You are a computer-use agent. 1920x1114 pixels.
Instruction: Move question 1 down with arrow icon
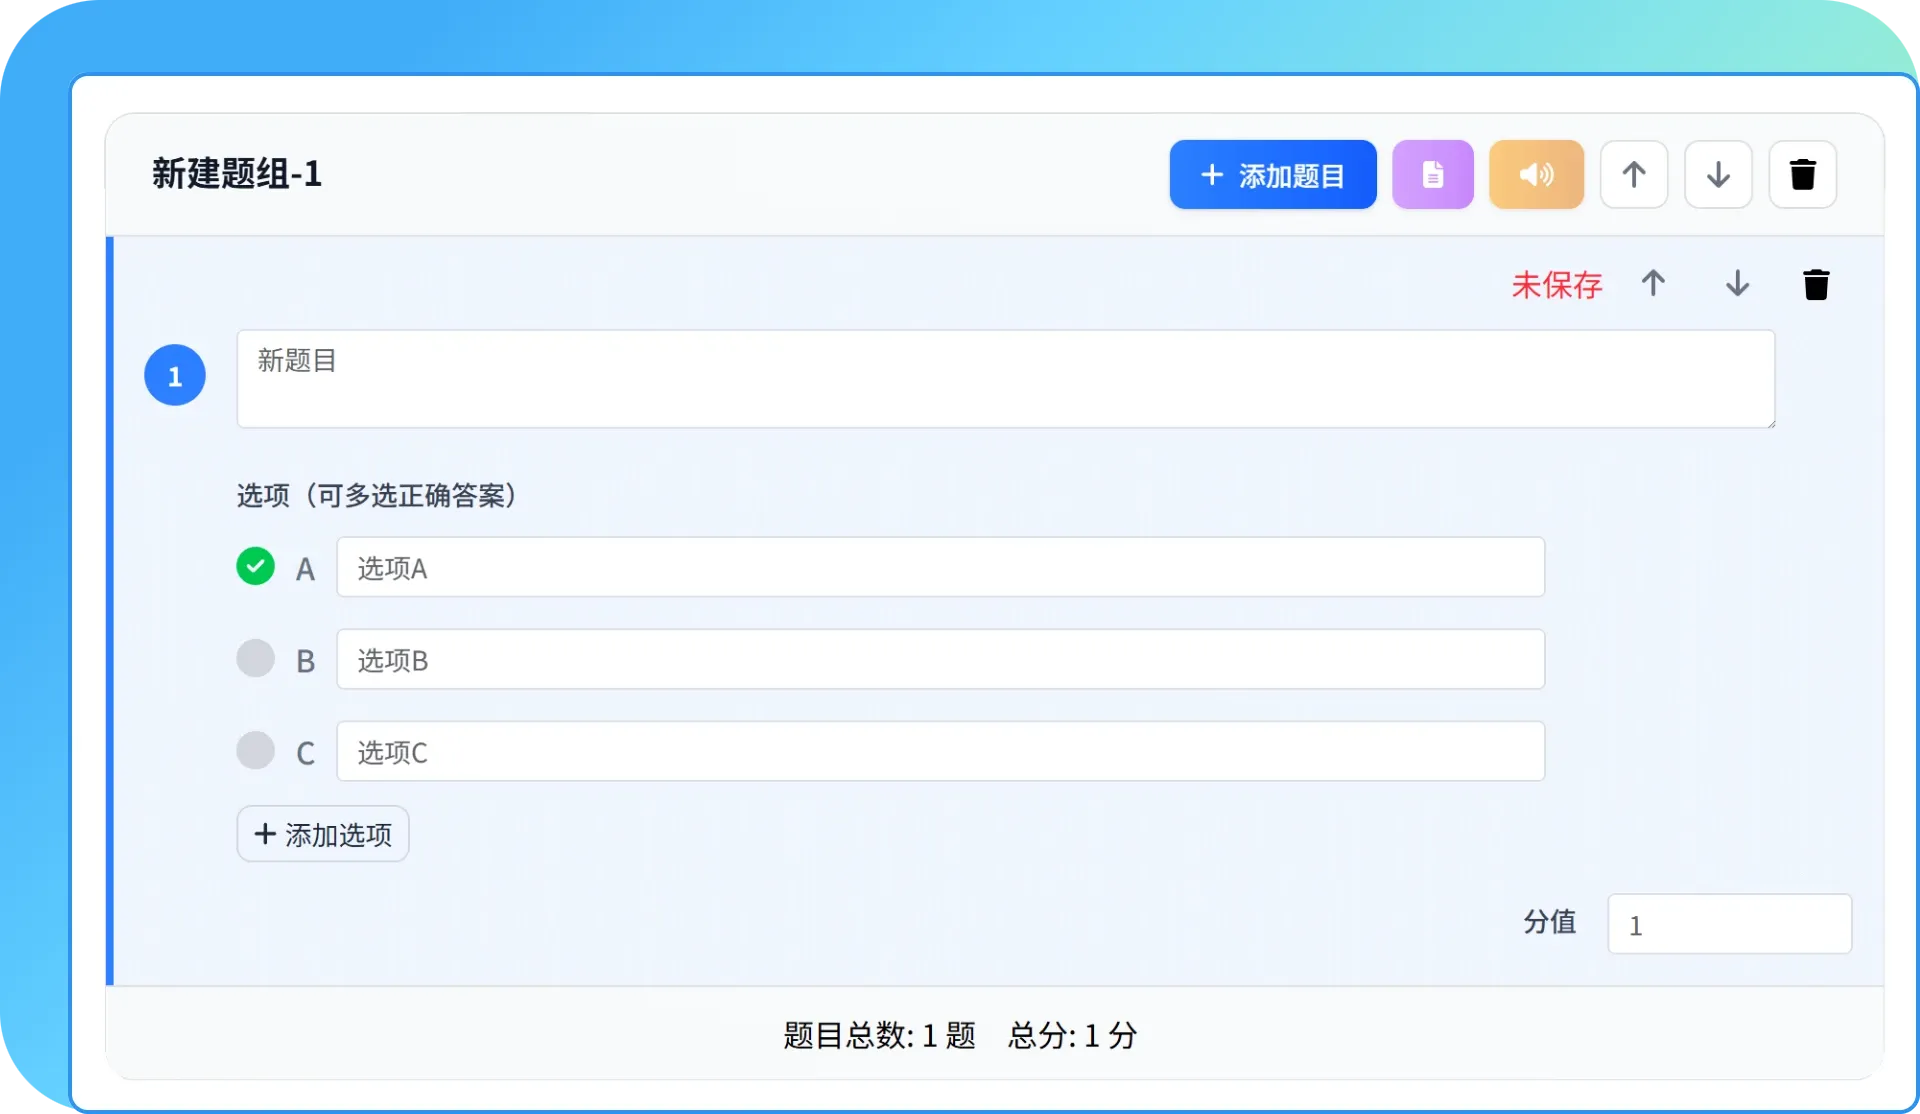pos(1738,284)
